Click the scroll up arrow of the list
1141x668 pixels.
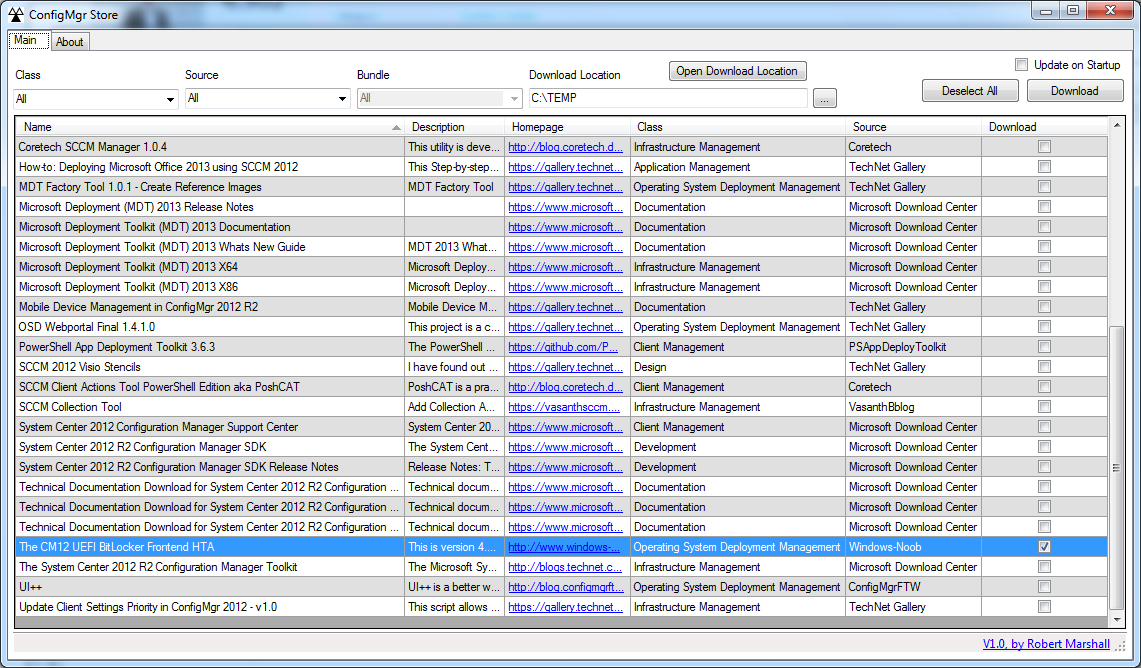(1116, 126)
